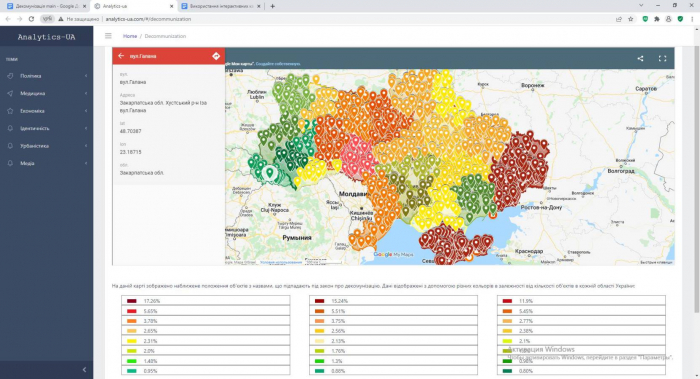The width and height of the screenshot is (700, 379).
Task: Click the Медицина paper-plane icon
Action: (x=10, y=93)
